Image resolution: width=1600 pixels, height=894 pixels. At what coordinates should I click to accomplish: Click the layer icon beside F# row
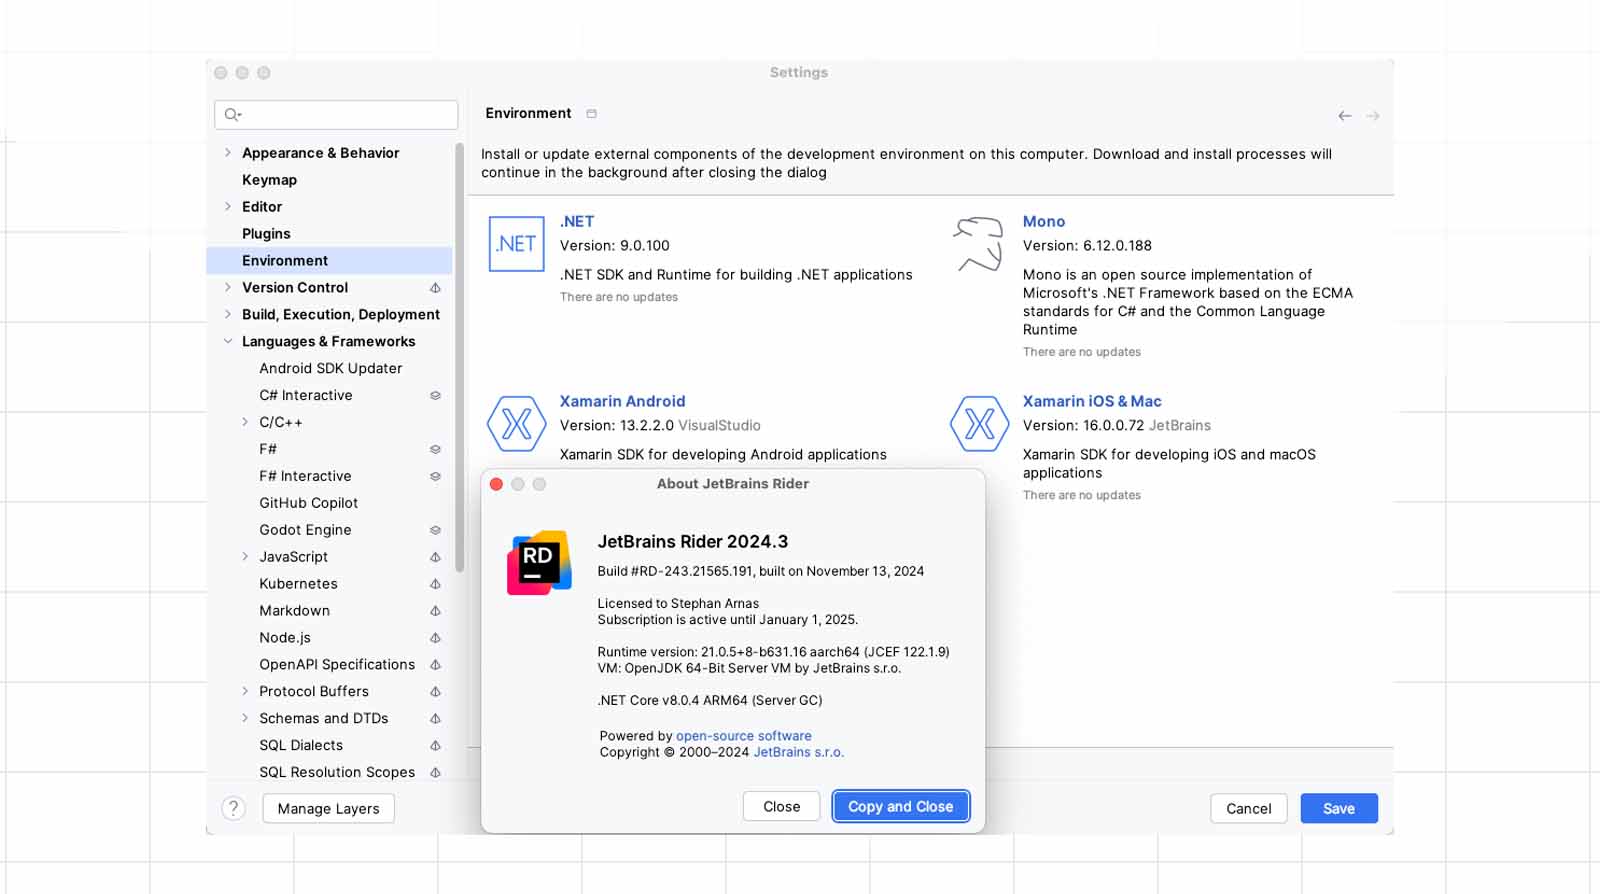pos(435,450)
